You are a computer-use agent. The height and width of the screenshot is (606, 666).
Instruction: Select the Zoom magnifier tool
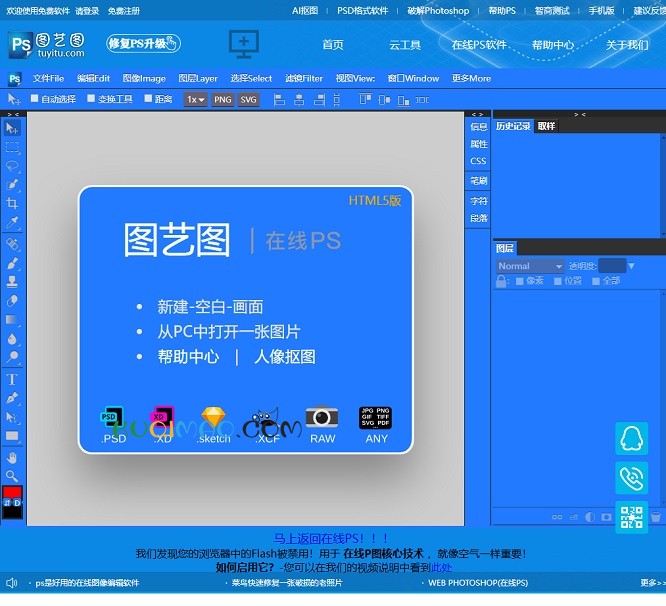click(x=12, y=476)
